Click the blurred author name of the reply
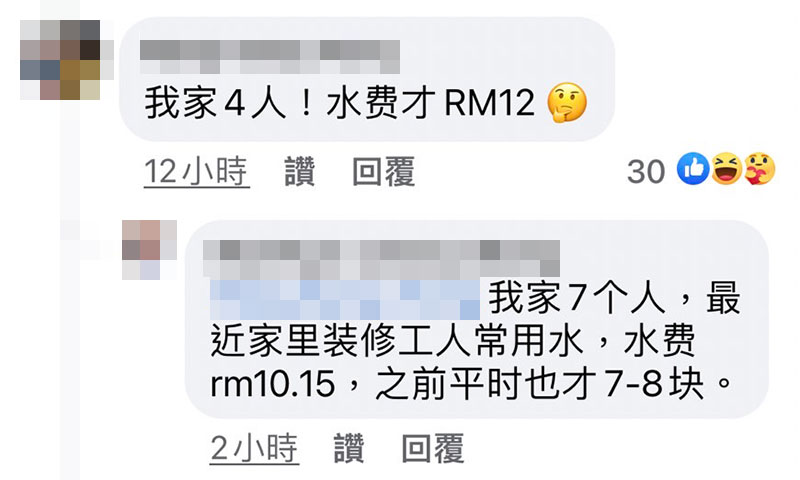 (381, 259)
